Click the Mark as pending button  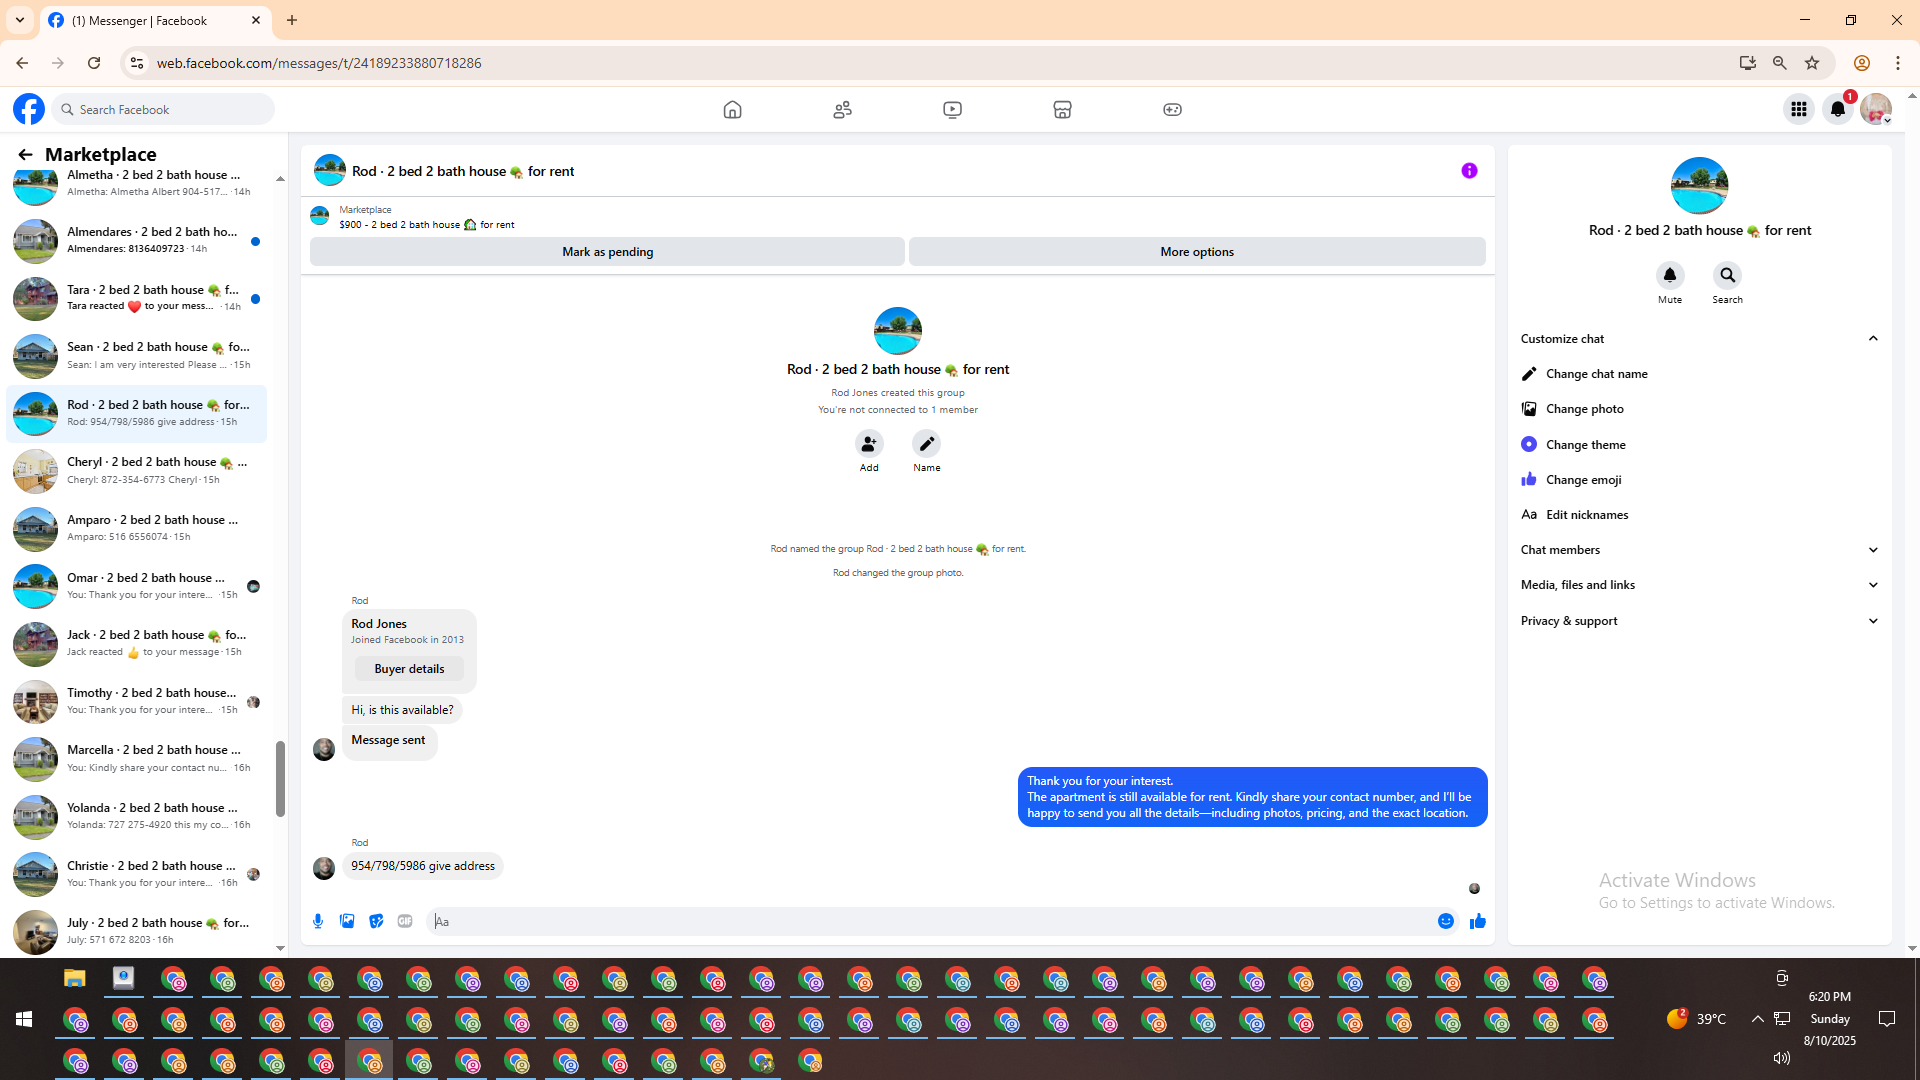[607, 252]
